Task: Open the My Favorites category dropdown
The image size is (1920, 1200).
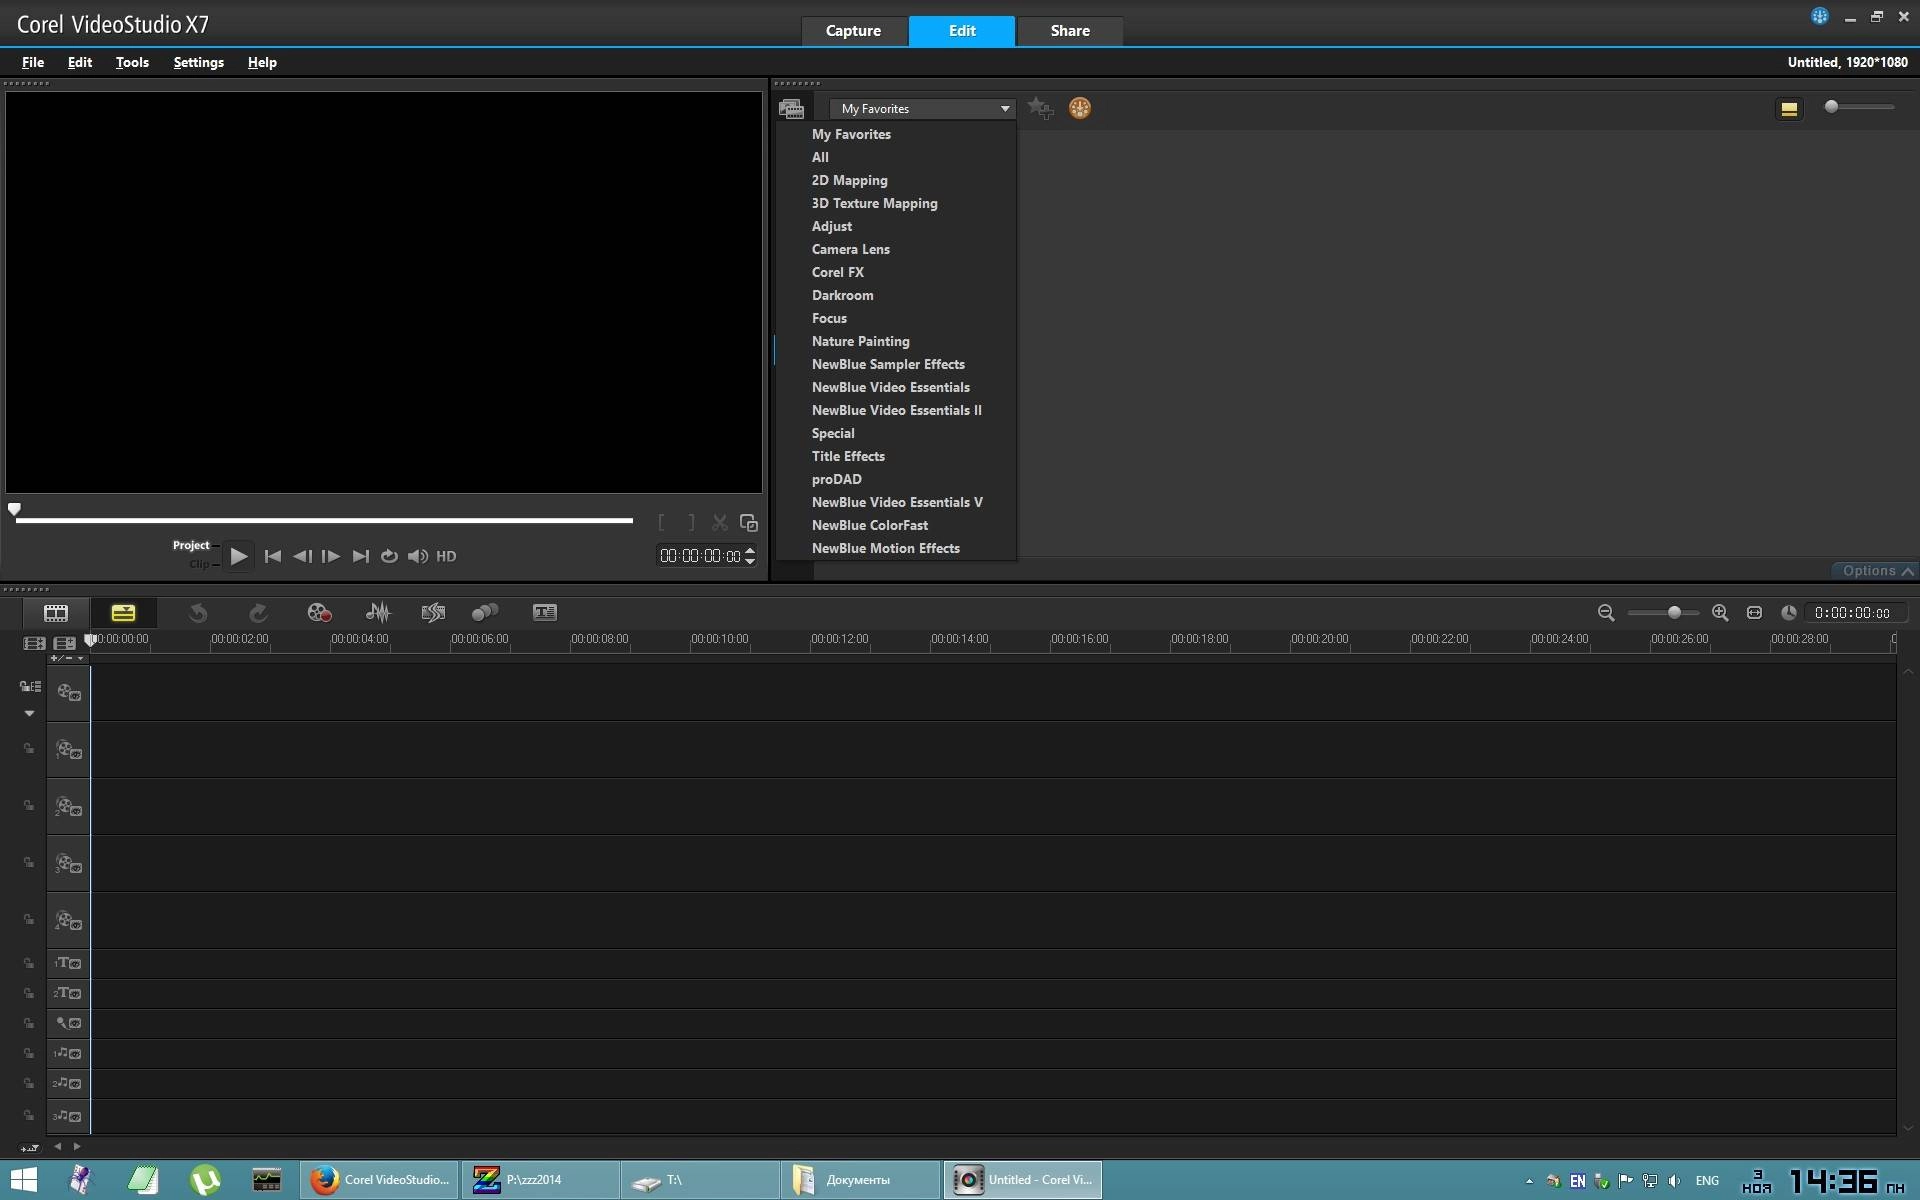Action: (x=922, y=108)
